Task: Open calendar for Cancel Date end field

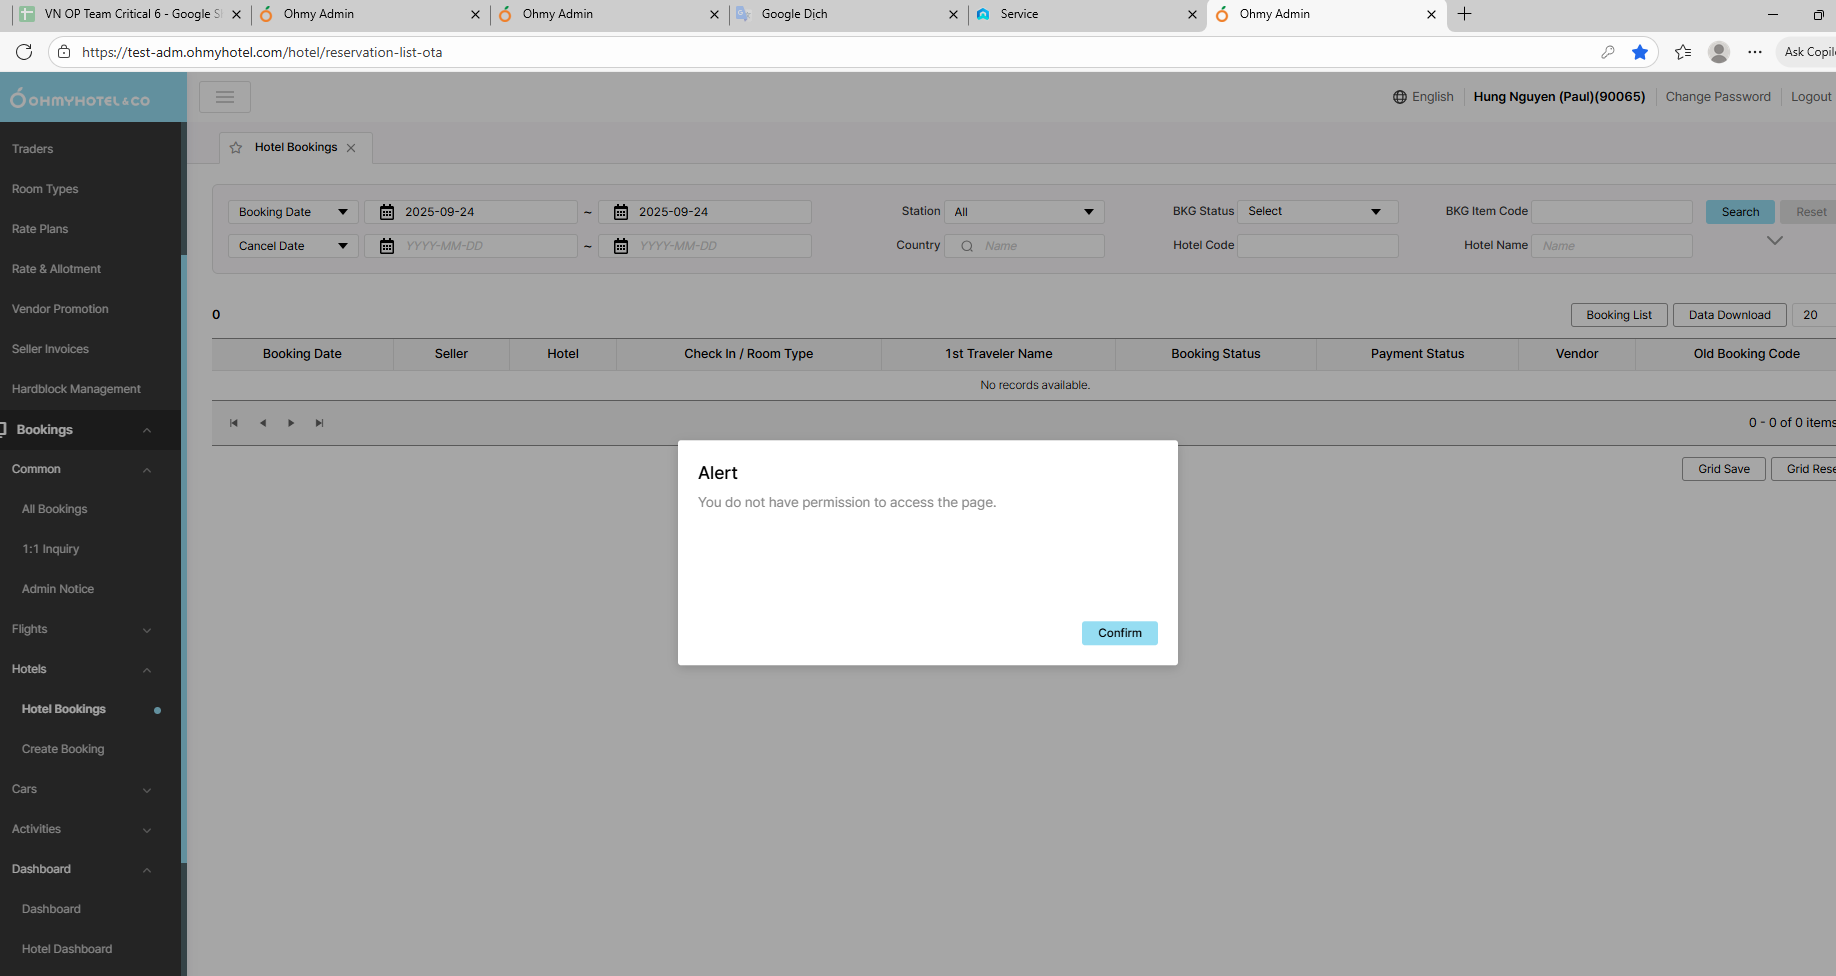Action: [x=621, y=246]
